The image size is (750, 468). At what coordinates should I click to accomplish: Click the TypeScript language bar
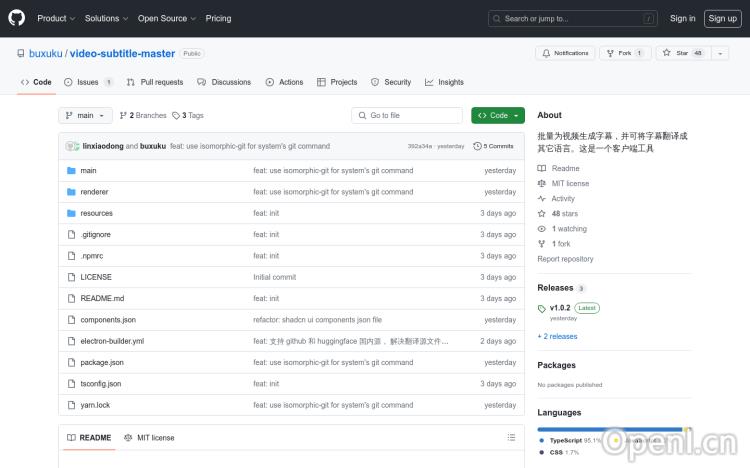pos(608,429)
